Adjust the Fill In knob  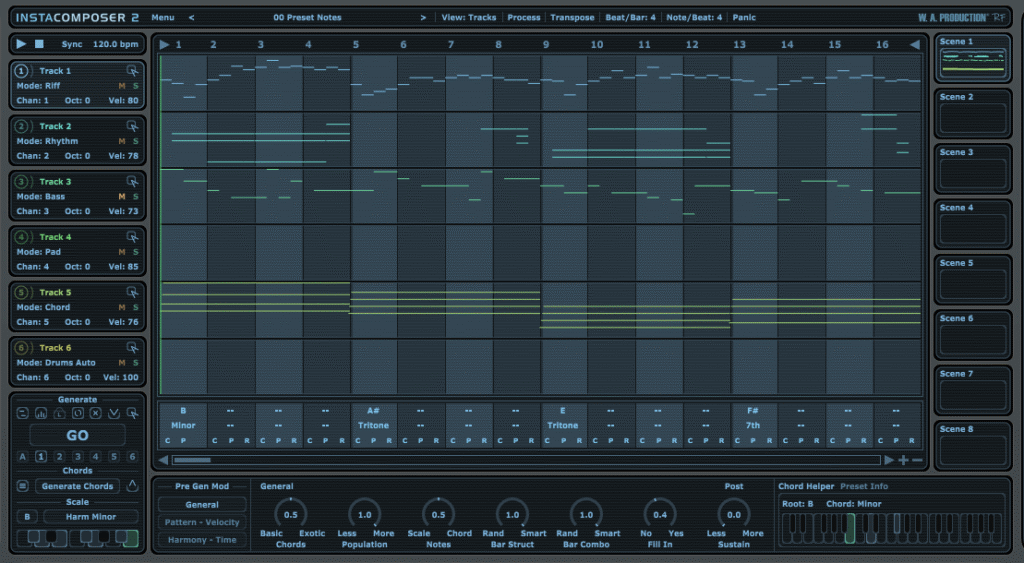point(660,515)
